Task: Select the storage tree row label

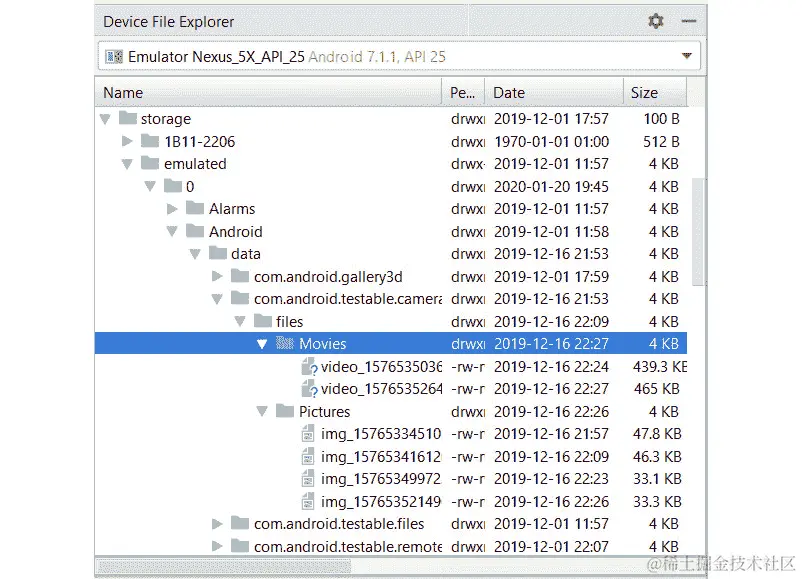Action: [166, 119]
